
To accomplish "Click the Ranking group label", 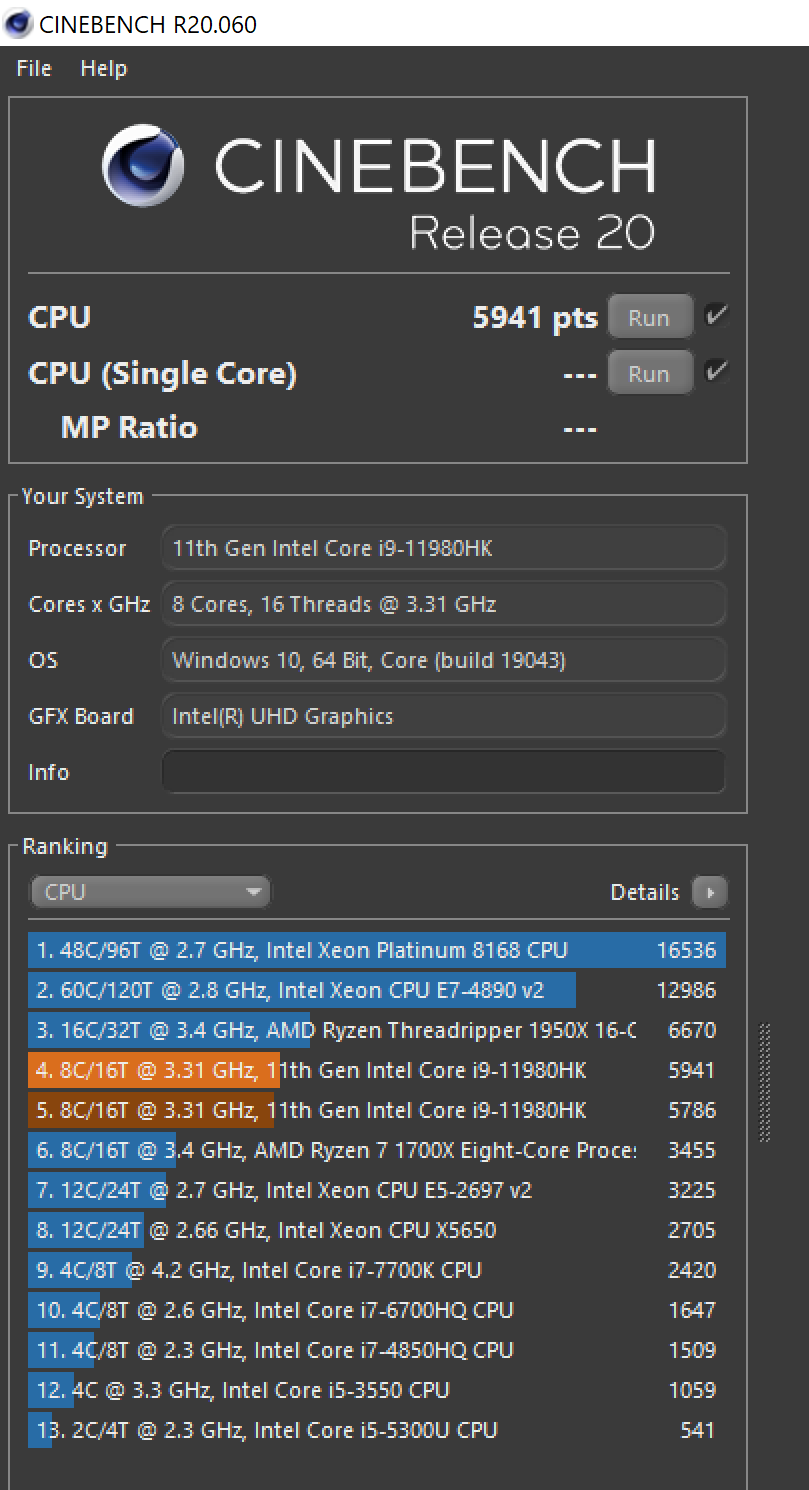I will coord(65,847).
